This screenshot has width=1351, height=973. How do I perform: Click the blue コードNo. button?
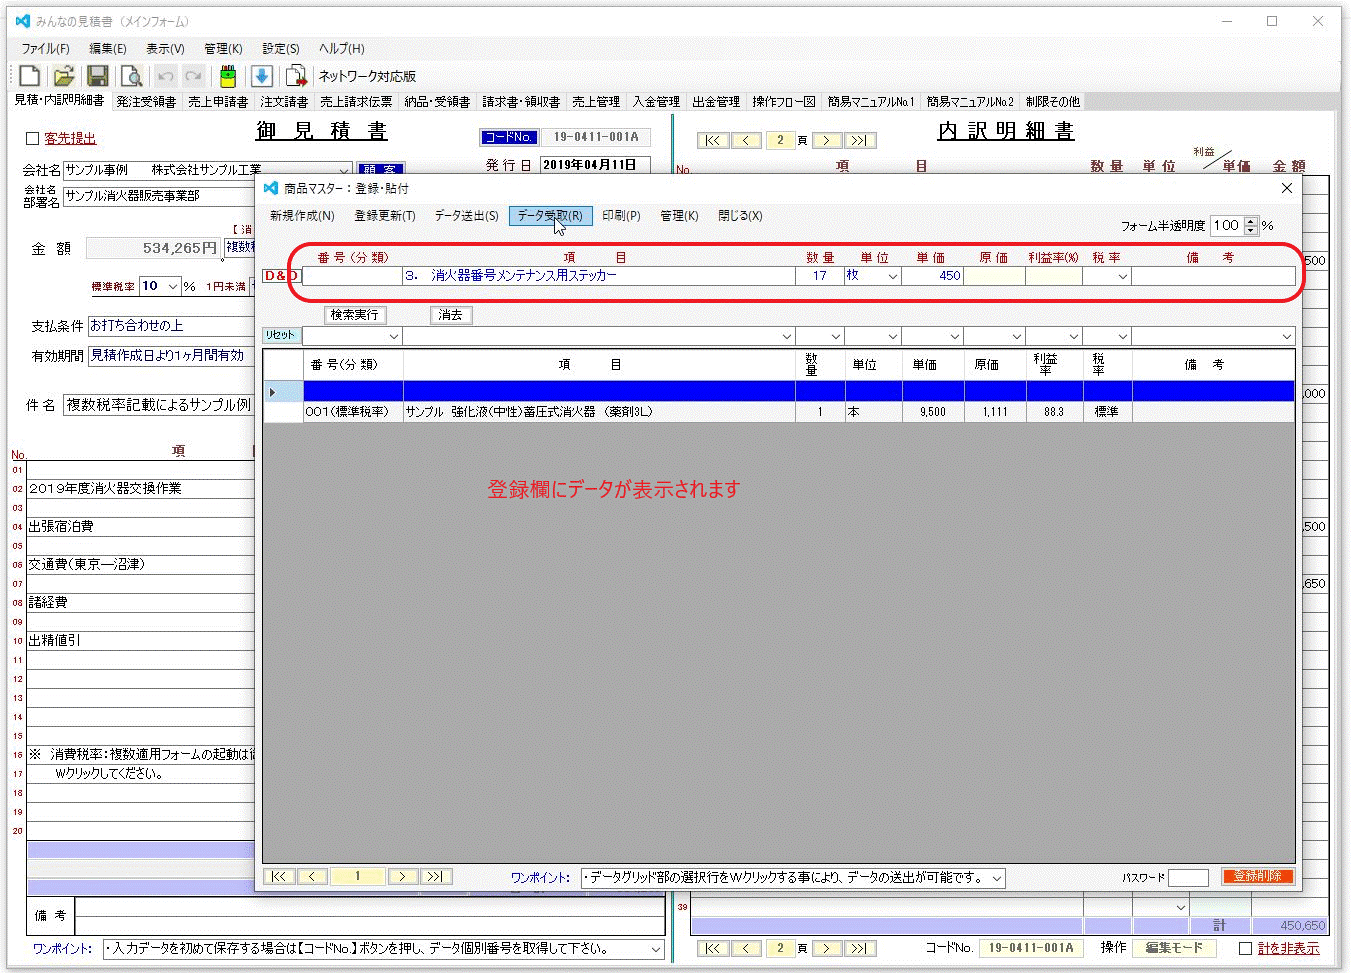point(509,138)
